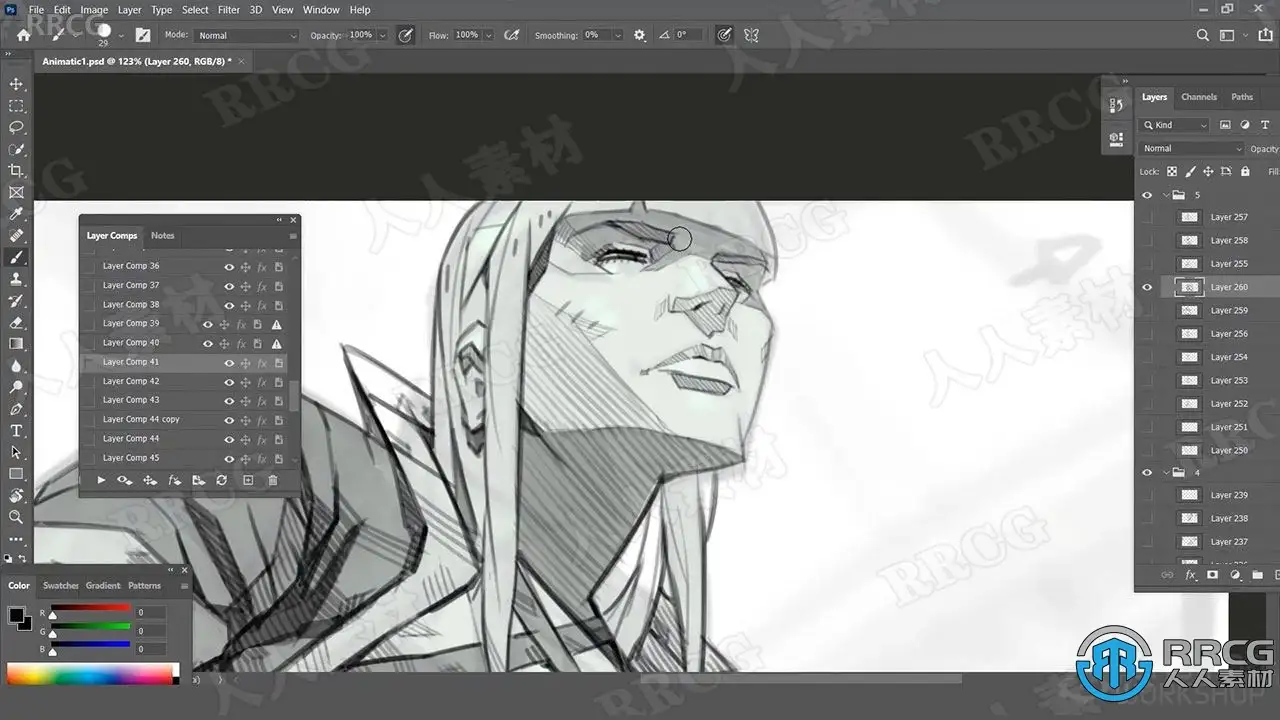
Task: Add a layer mask
Action: coord(1212,575)
